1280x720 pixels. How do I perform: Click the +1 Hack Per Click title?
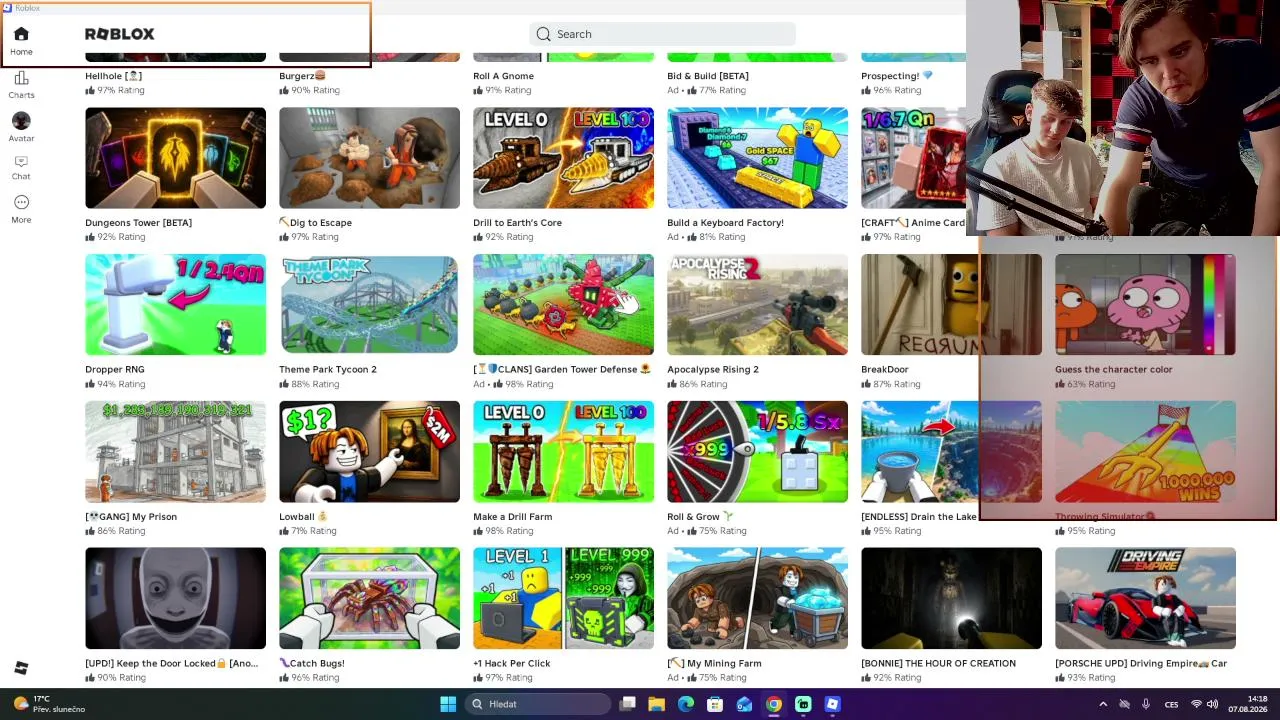[511, 663]
